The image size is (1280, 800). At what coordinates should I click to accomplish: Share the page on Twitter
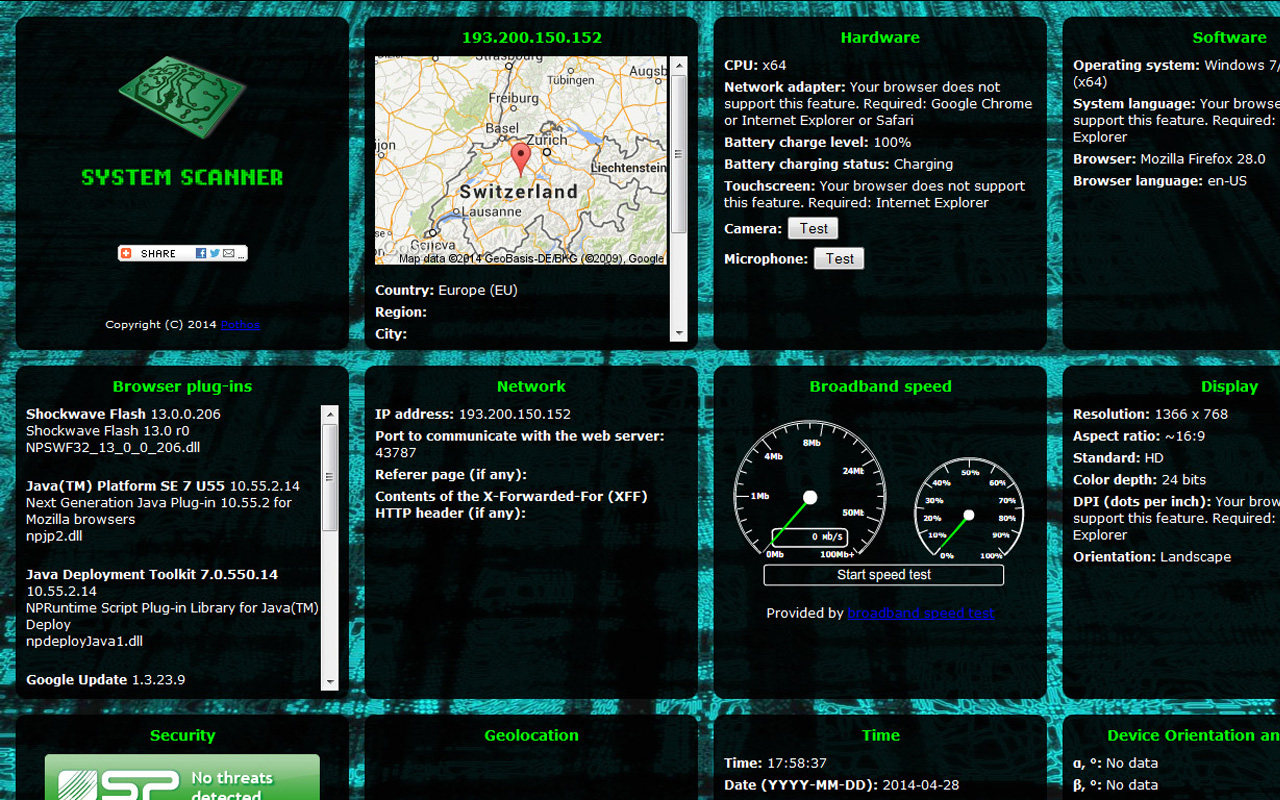(x=215, y=254)
